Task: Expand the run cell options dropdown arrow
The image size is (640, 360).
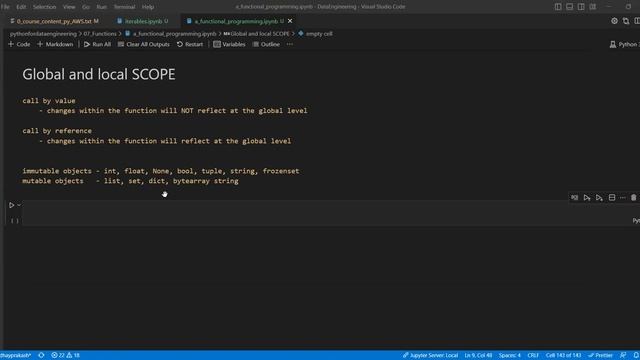Action: [19, 205]
